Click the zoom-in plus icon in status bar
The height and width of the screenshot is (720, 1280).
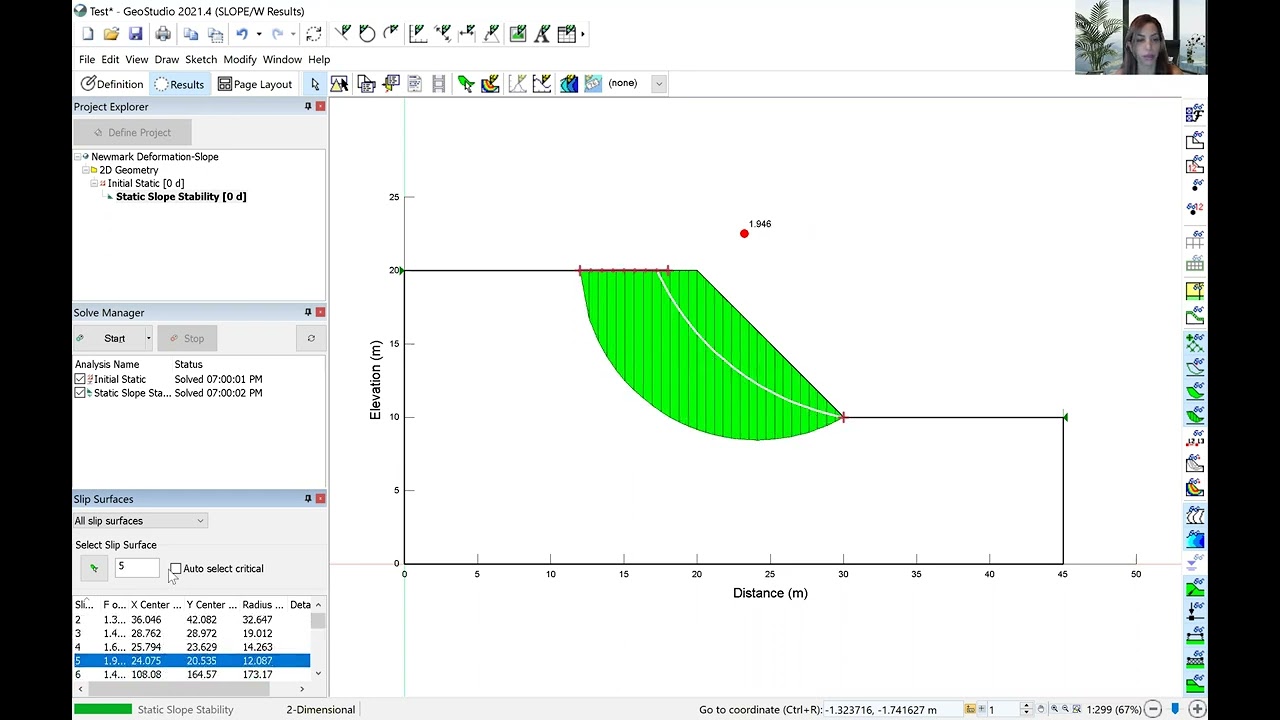click(x=1197, y=709)
